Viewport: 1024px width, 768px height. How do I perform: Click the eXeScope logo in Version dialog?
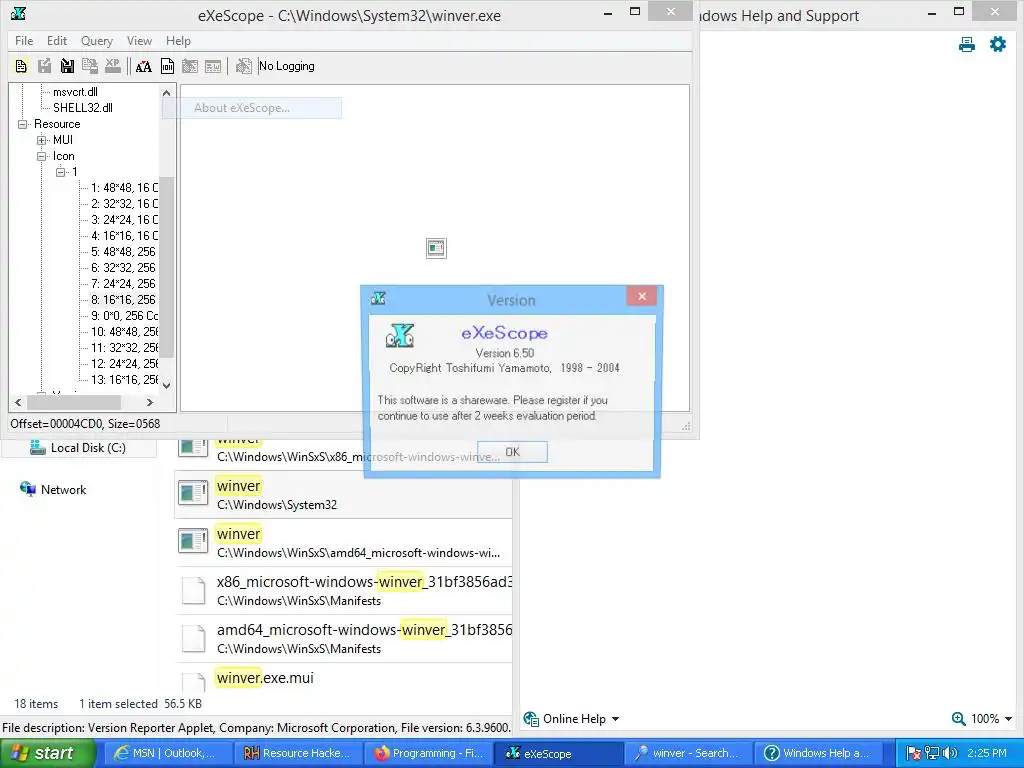pos(400,335)
